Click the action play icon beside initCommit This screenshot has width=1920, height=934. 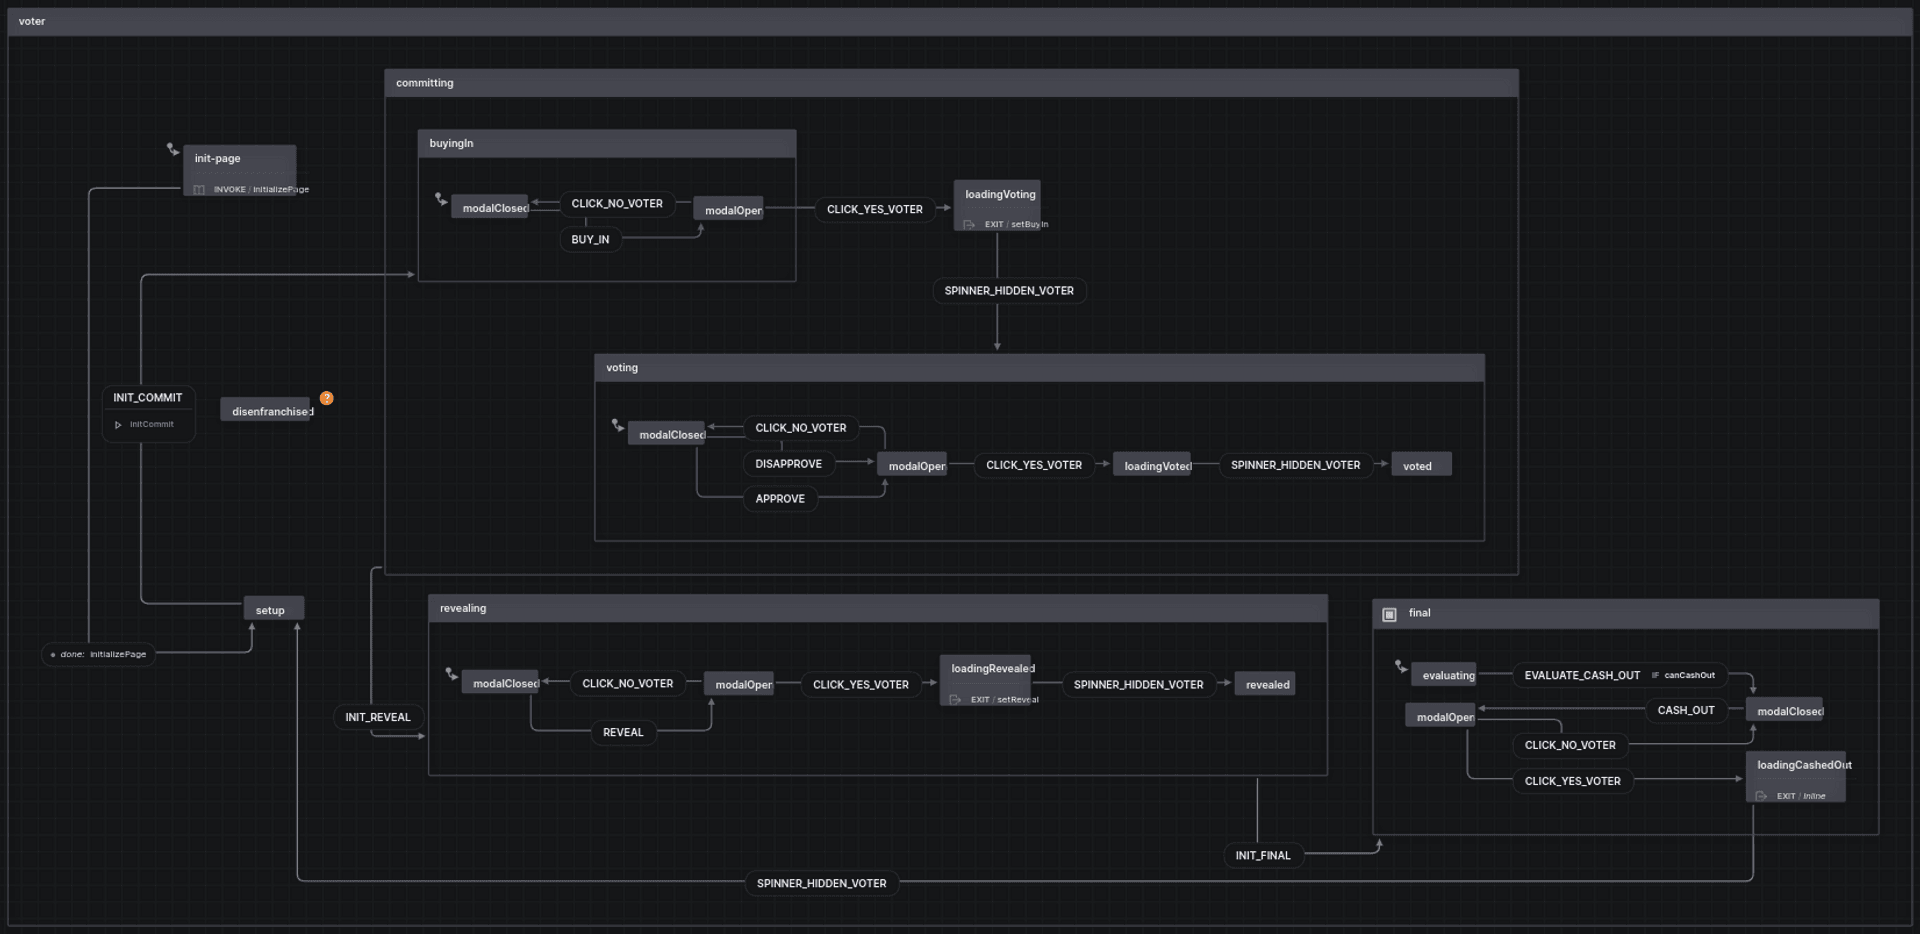[x=118, y=425]
